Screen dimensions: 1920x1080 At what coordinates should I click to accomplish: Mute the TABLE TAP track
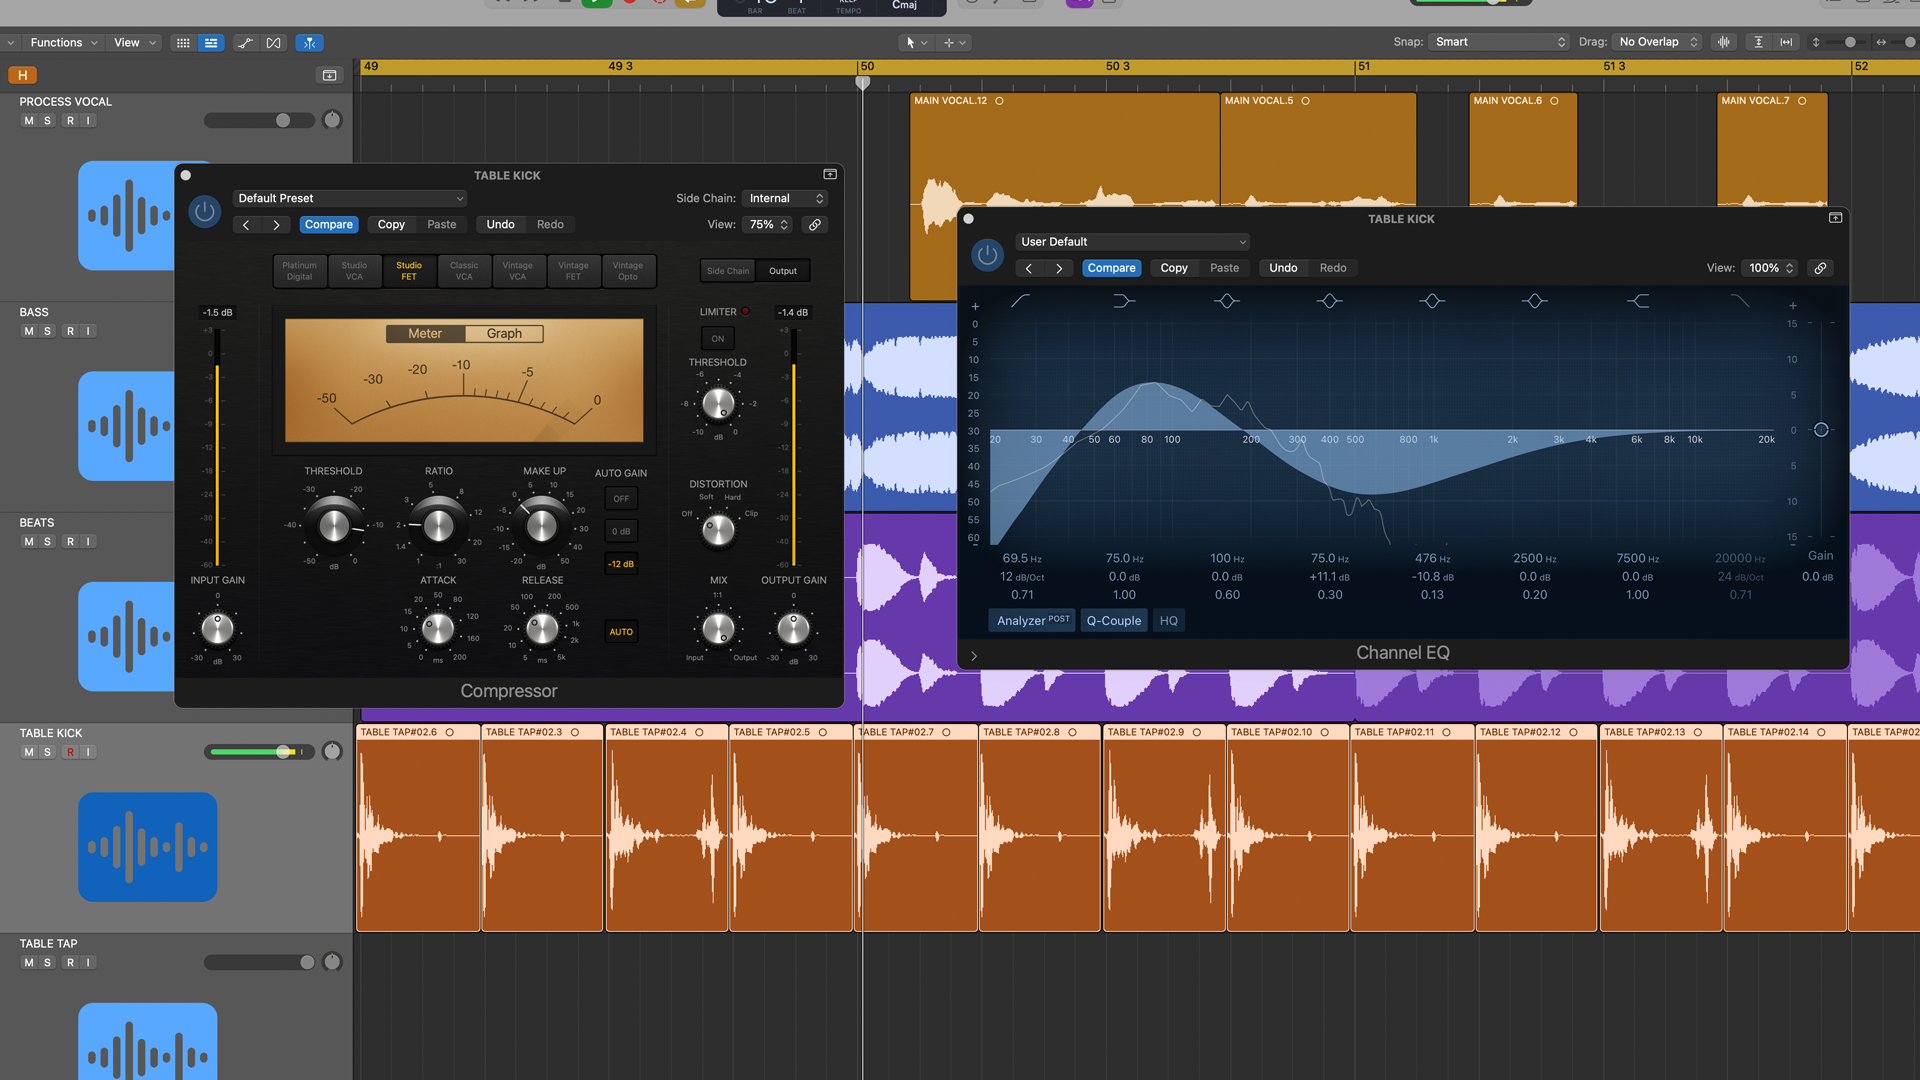[29, 963]
